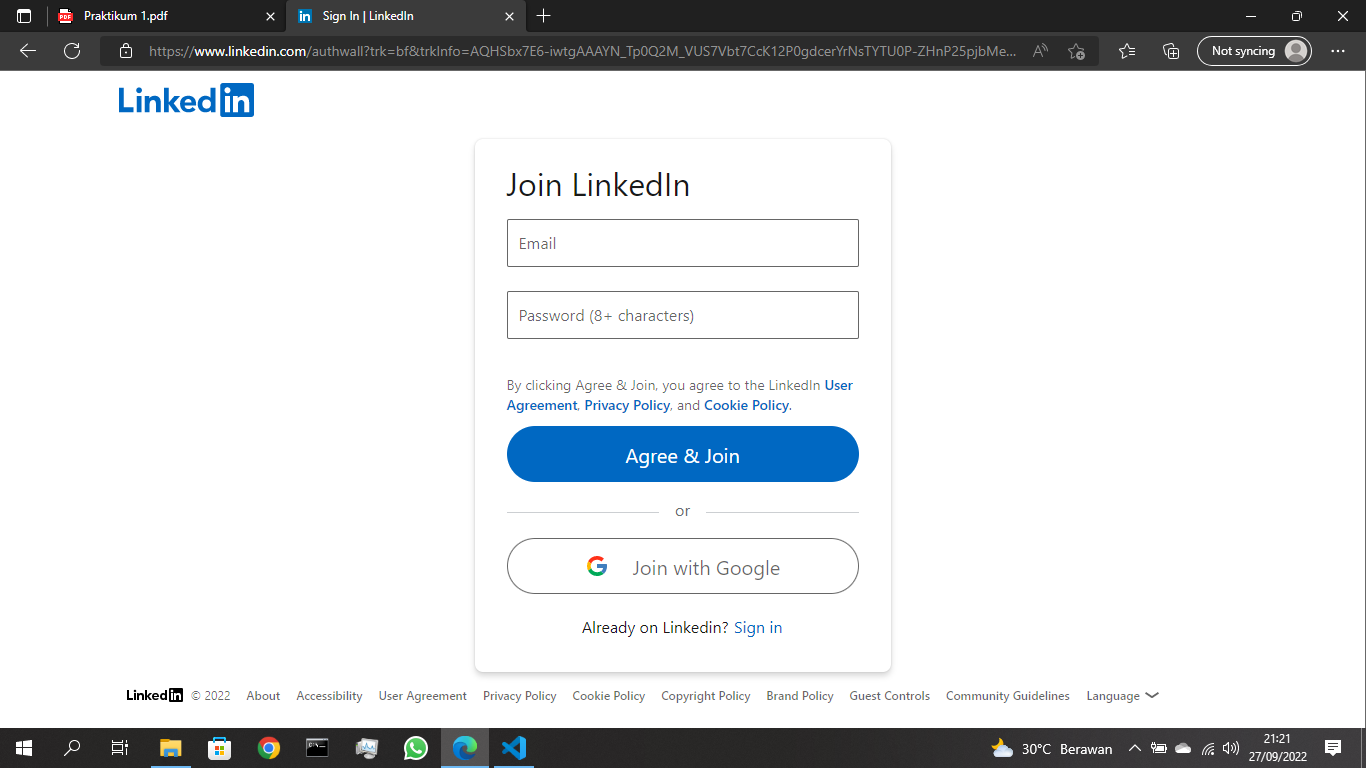Open WhatsApp from the taskbar

pyautogui.click(x=415, y=748)
